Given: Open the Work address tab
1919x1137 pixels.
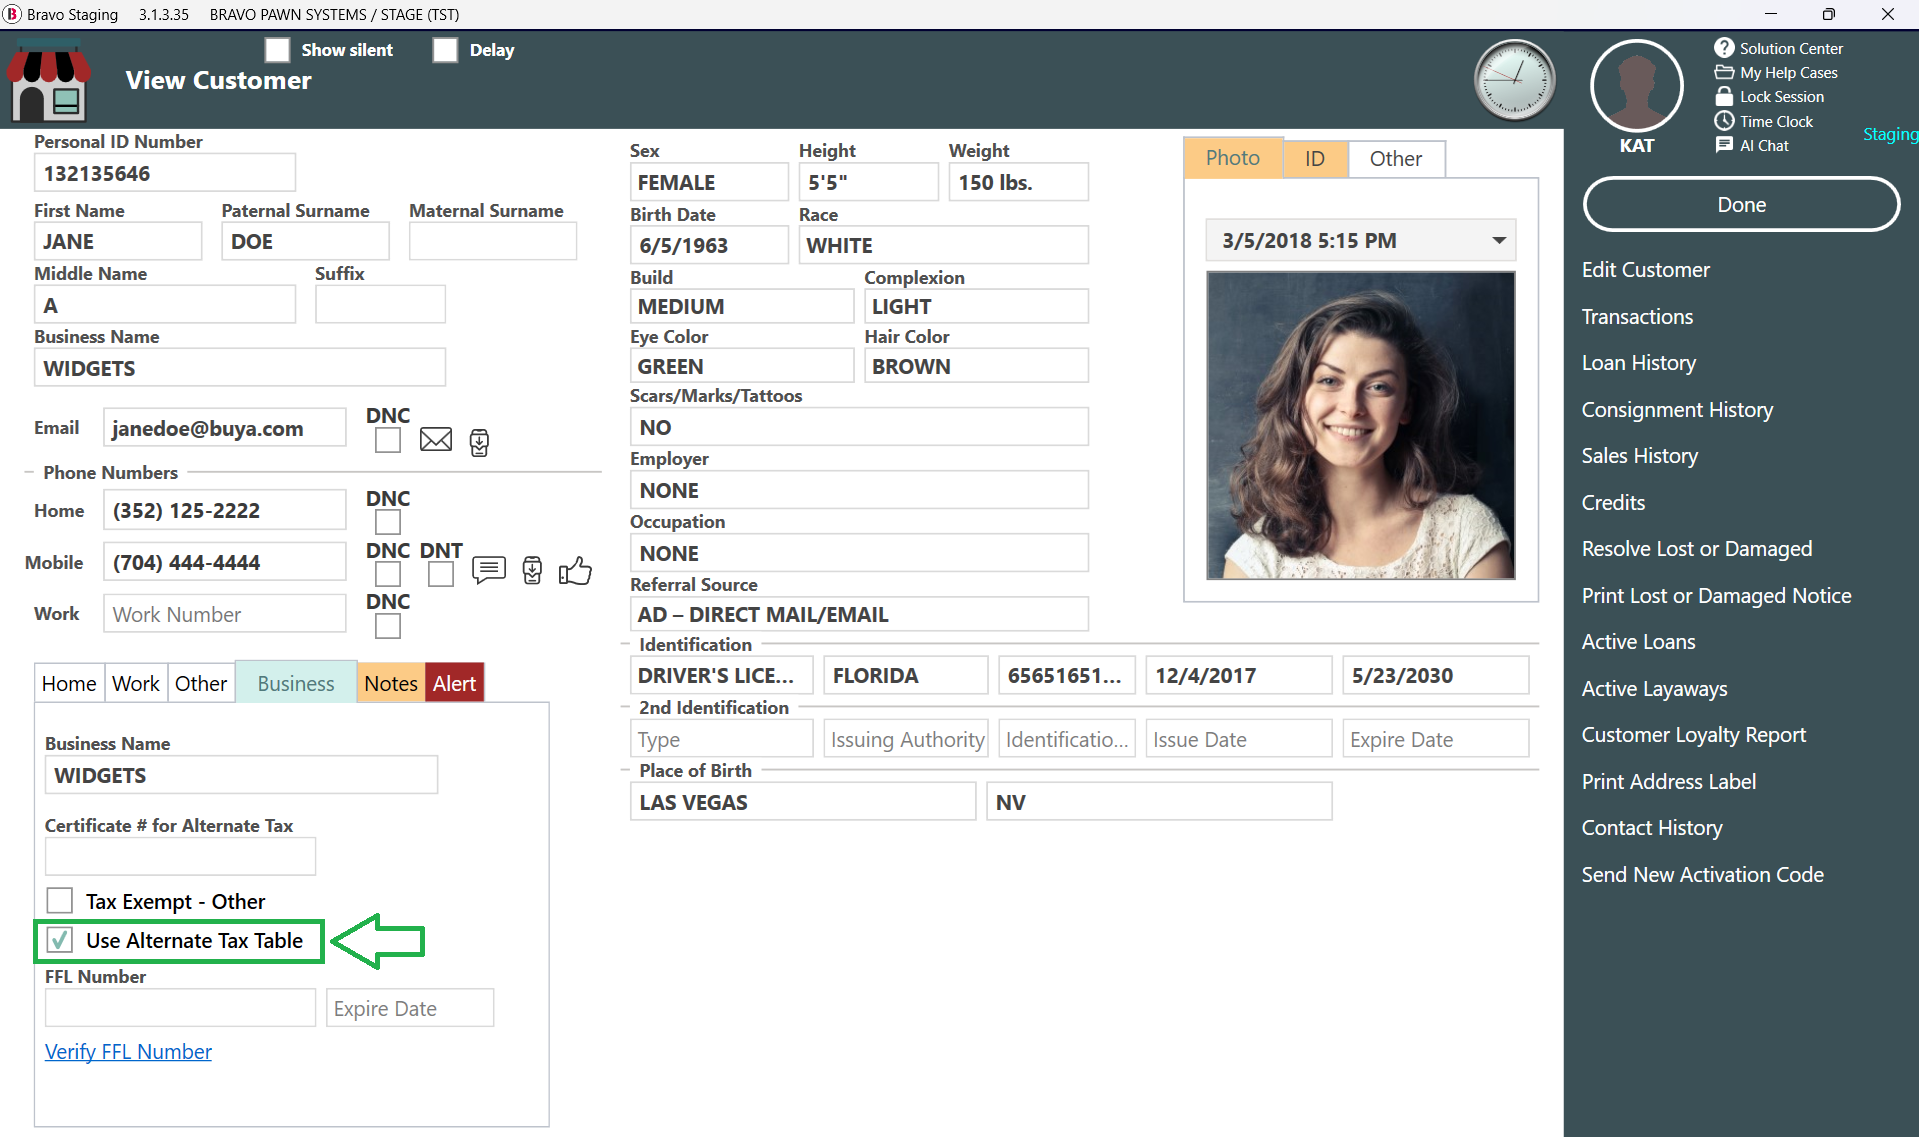Looking at the screenshot, I should click(136, 683).
